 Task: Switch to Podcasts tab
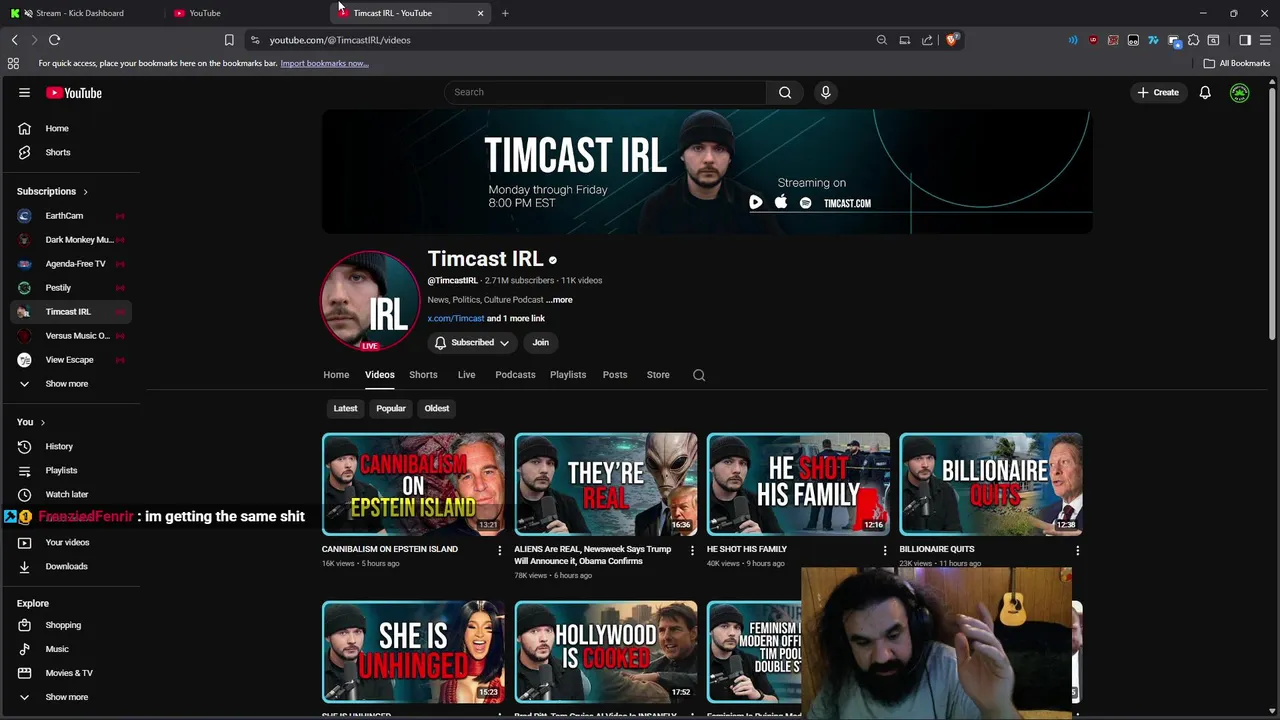coord(515,375)
